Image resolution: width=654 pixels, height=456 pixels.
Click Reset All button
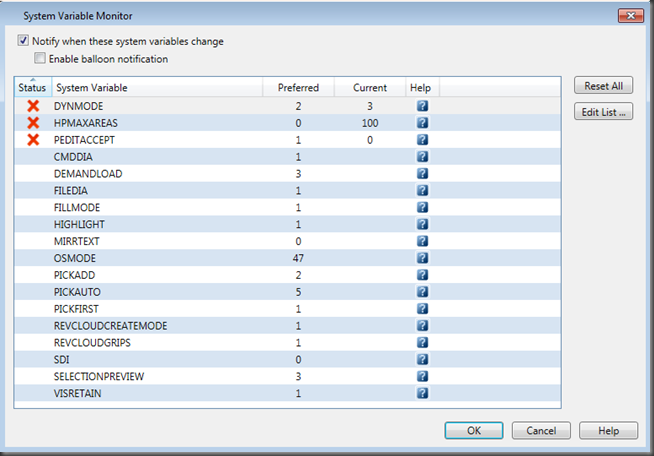click(603, 86)
